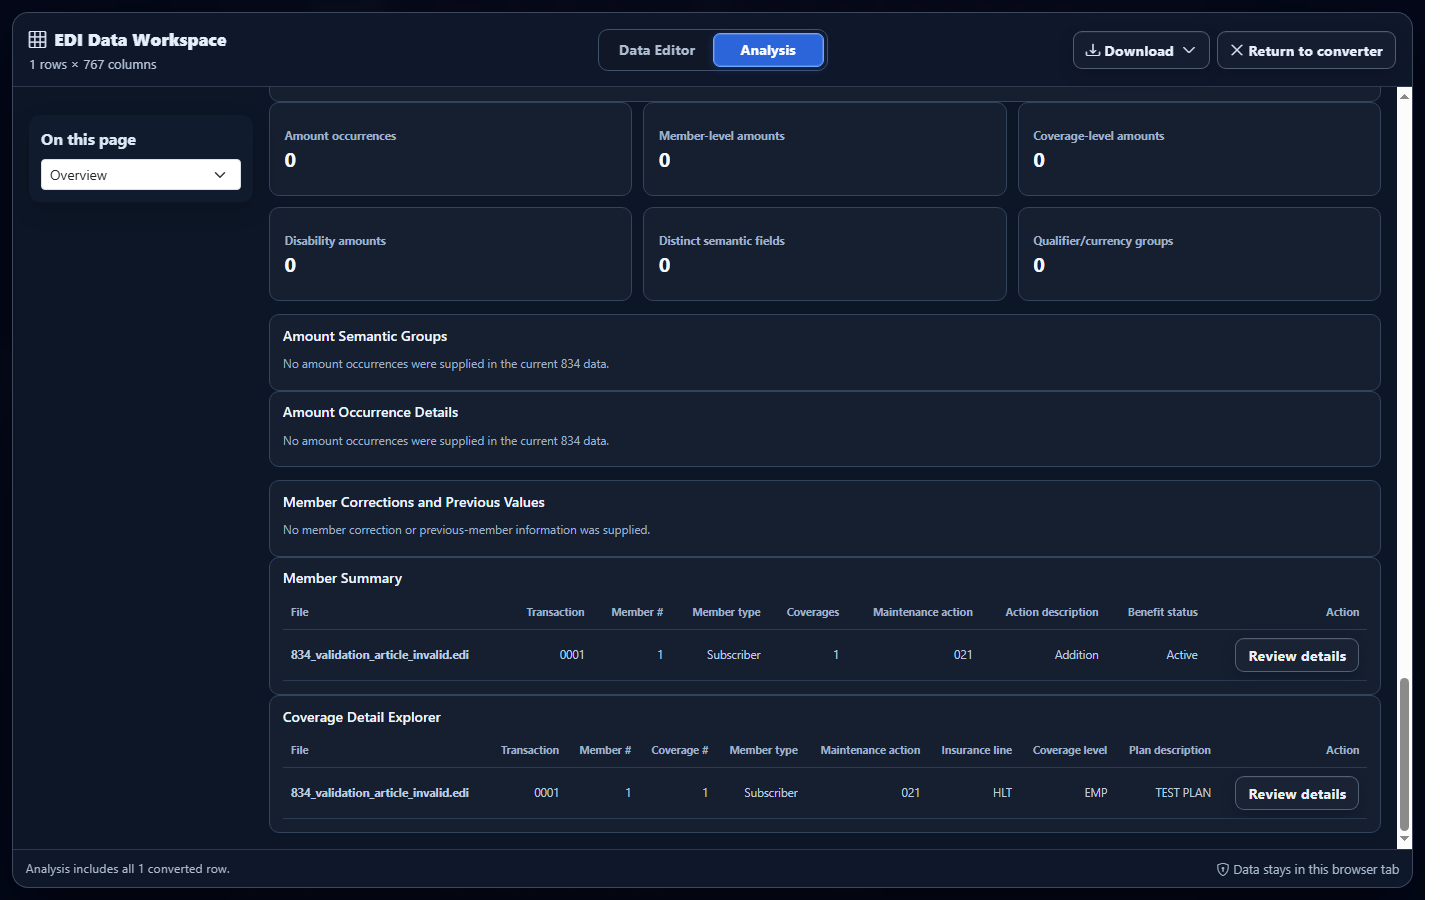
Task: Click Transaction header in Member Summary
Action: (x=555, y=612)
